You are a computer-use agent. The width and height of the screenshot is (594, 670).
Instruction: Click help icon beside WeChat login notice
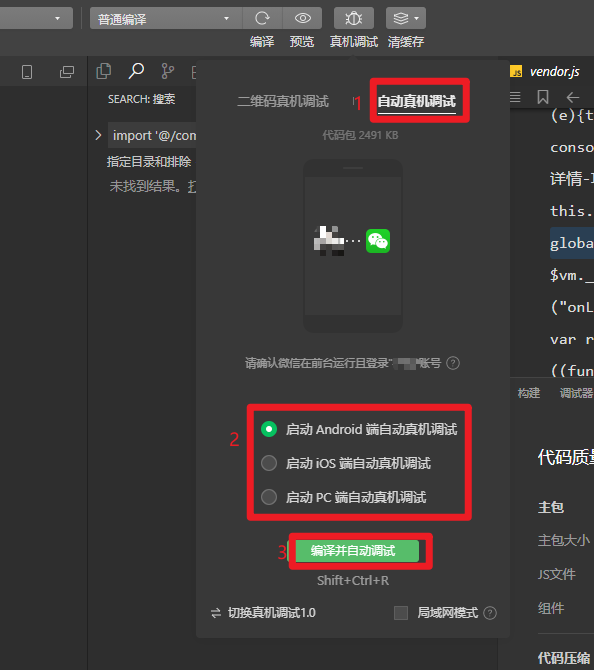point(453,363)
